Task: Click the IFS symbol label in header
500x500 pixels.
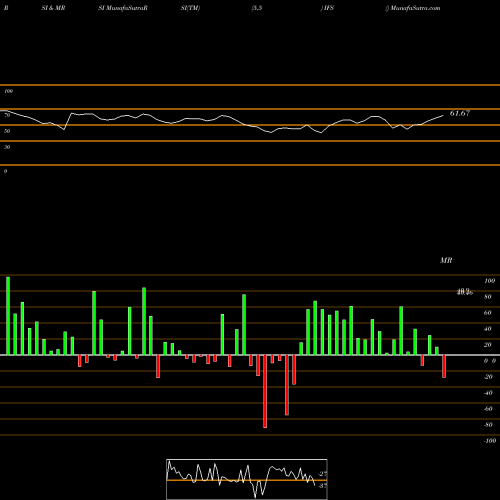Action: pos(327,8)
